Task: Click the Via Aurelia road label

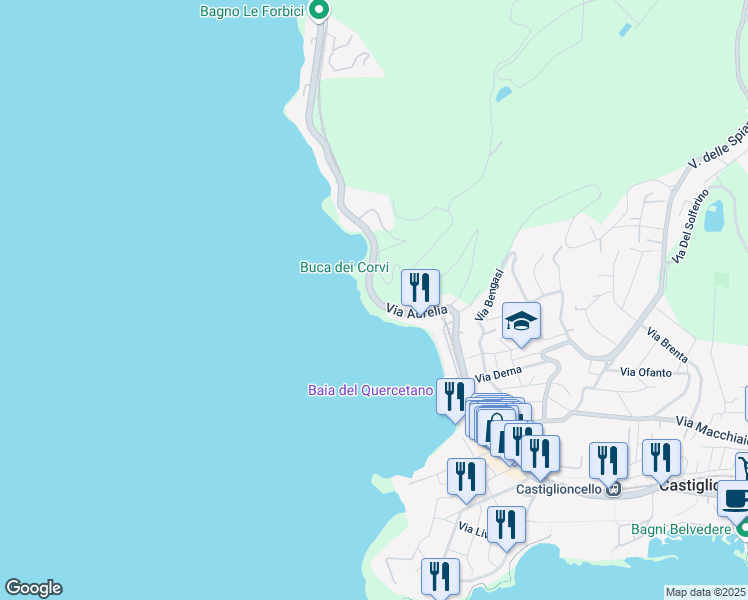Action: 417,311
